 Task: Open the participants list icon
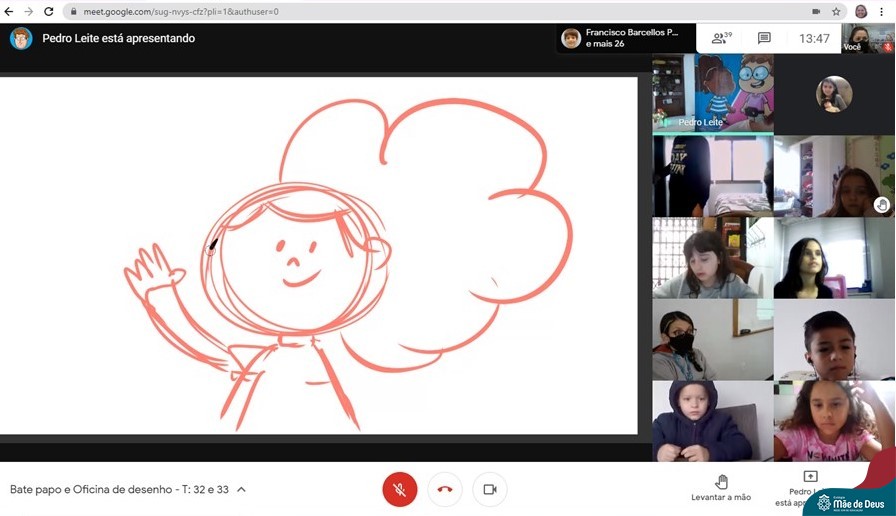pos(720,38)
